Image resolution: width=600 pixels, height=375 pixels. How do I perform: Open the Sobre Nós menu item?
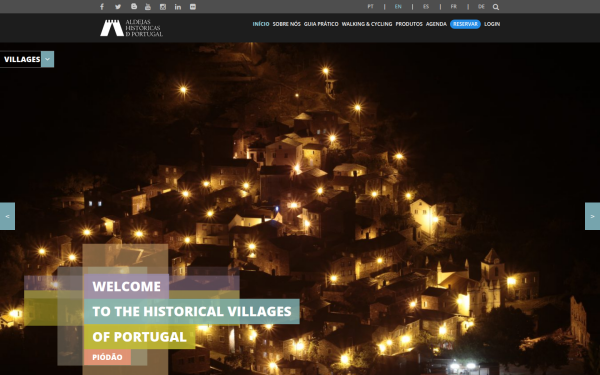point(287,24)
